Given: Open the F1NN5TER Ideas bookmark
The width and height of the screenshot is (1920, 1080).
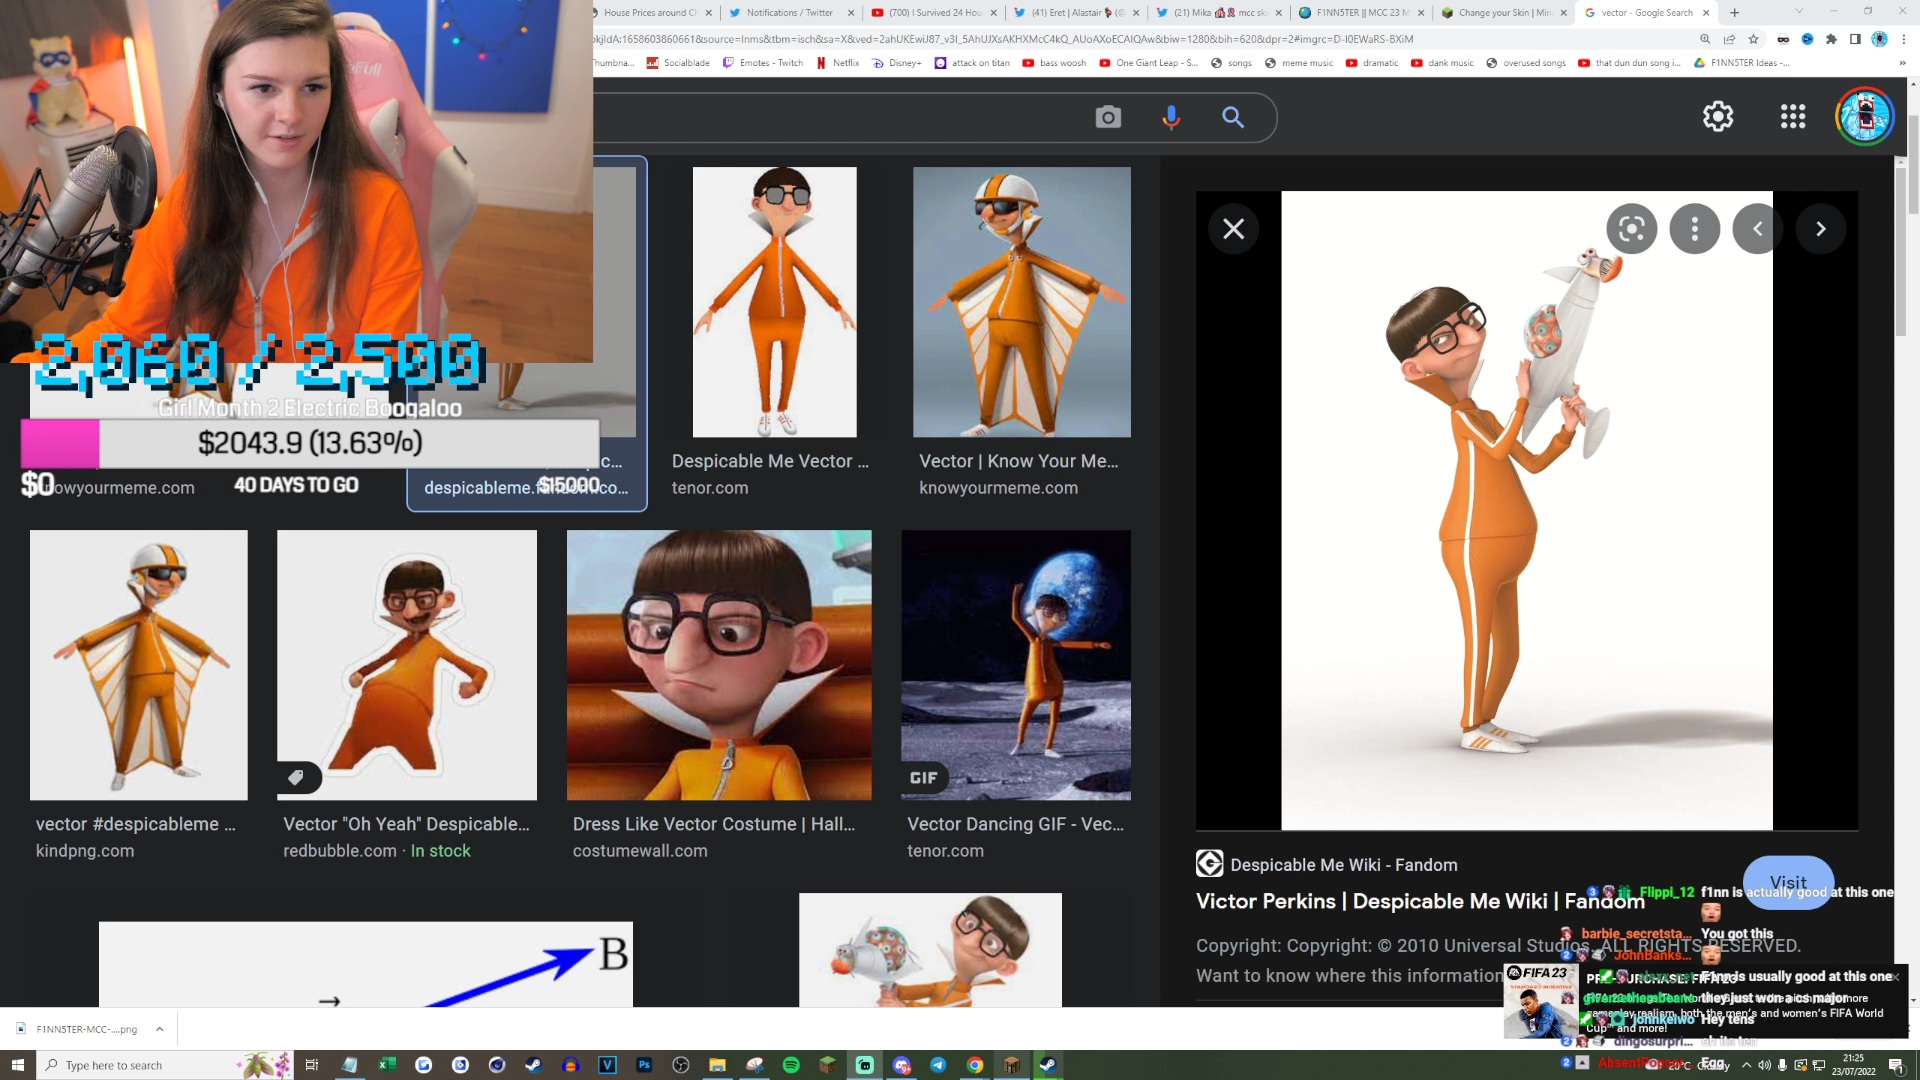Looking at the screenshot, I should (x=1741, y=63).
